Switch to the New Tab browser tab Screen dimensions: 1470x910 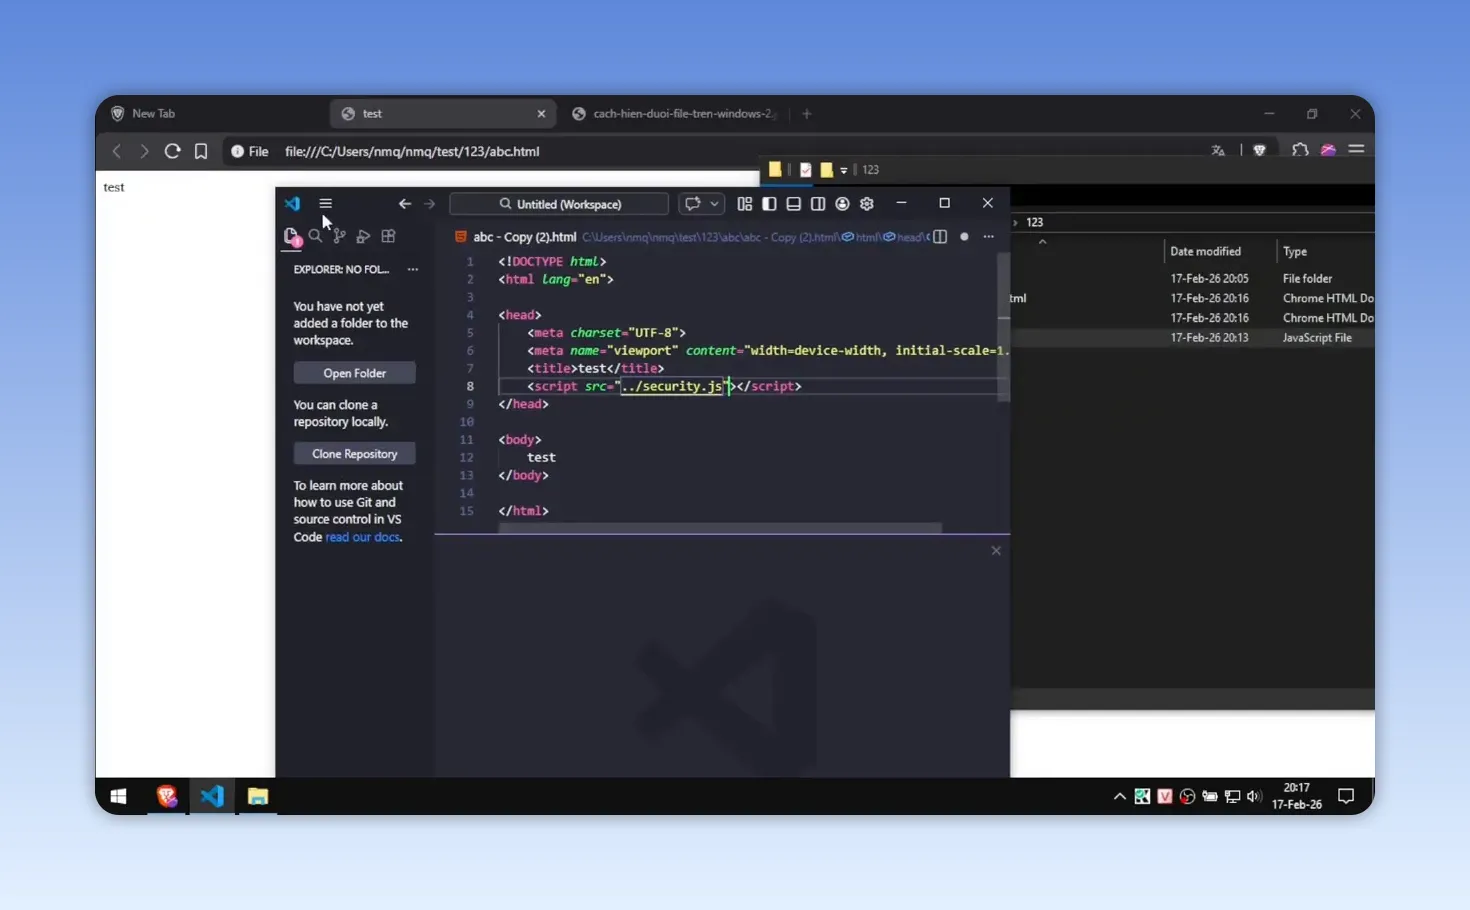point(212,113)
